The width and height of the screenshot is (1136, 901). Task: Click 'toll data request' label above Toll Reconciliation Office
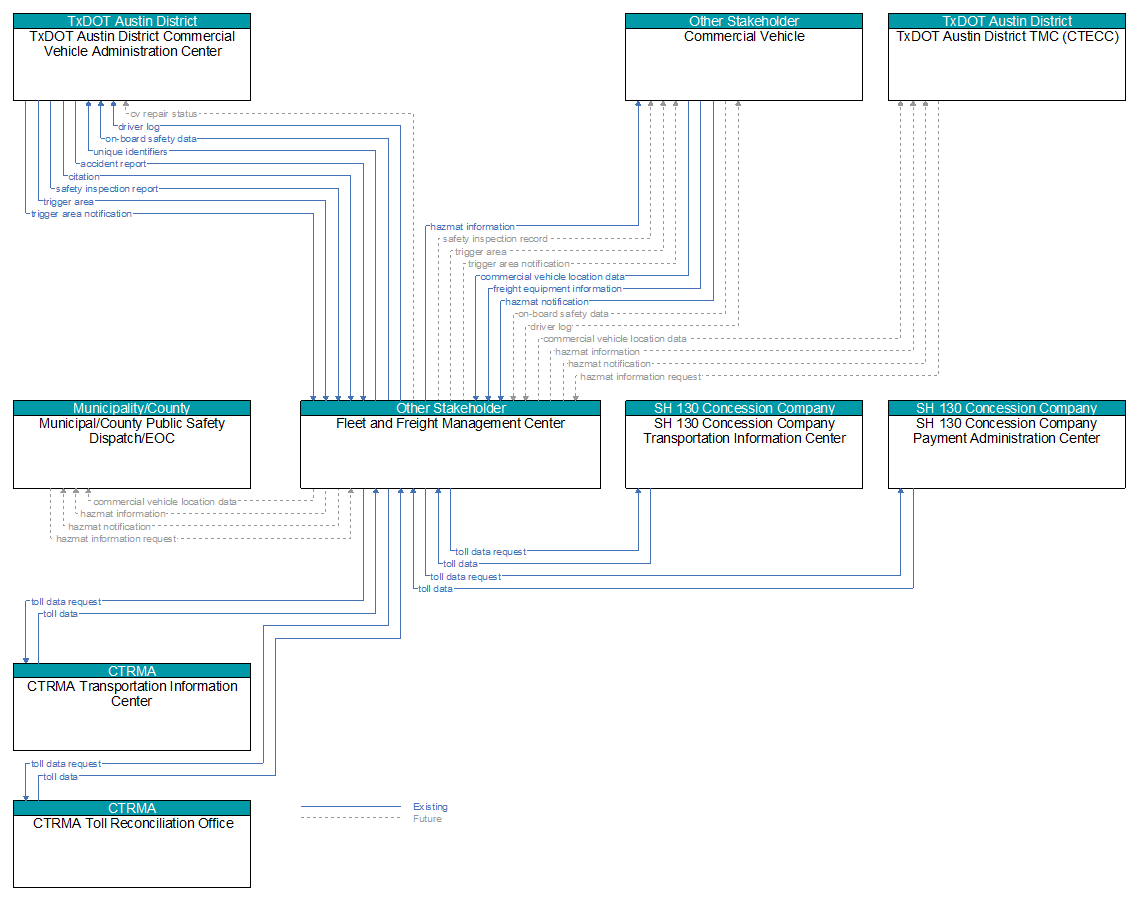[x=66, y=764]
